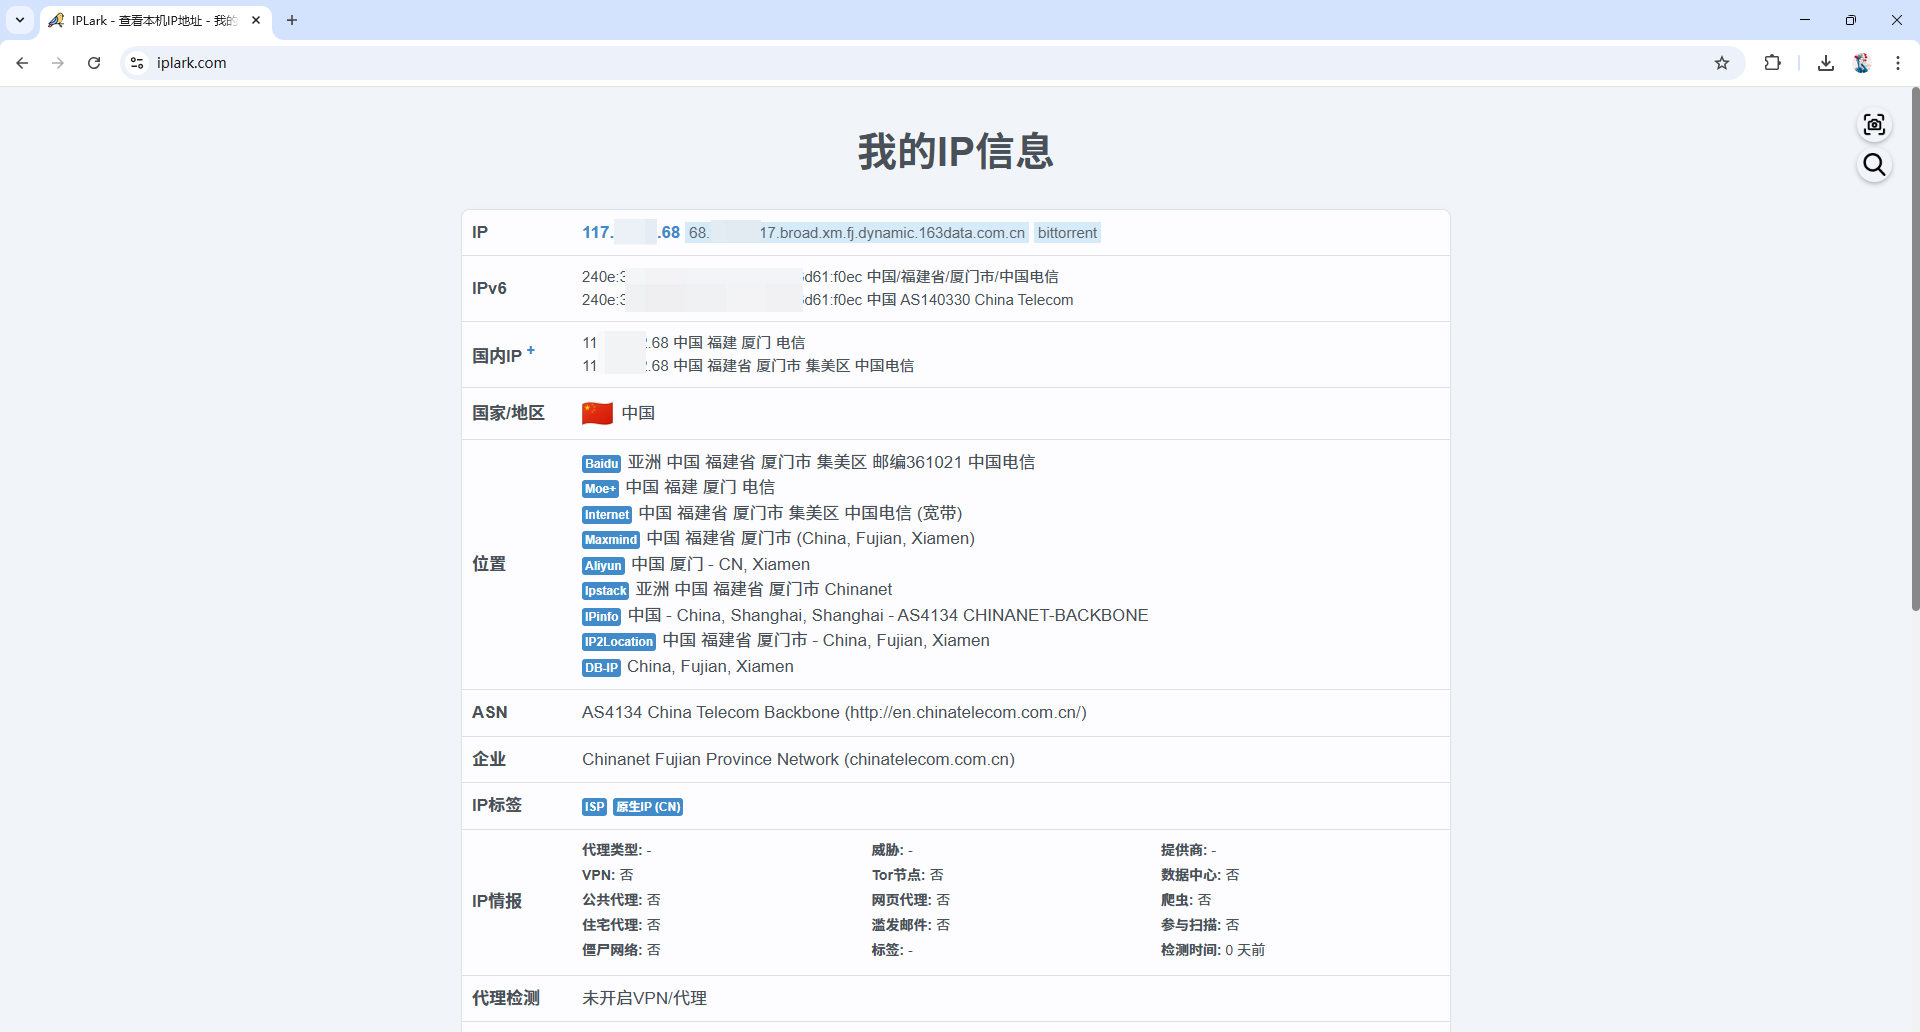
Task: Click the Maxmind location badge
Action: point(611,540)
